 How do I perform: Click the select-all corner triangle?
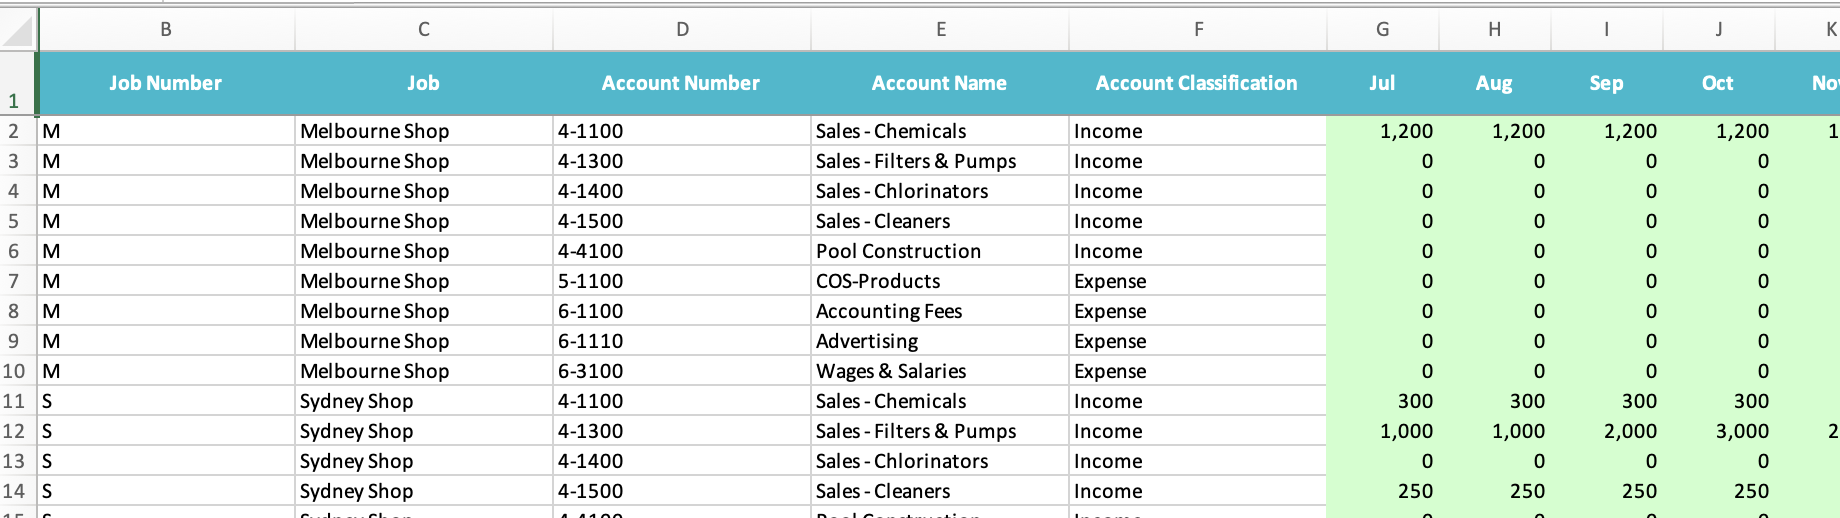(x=19, y=30)
